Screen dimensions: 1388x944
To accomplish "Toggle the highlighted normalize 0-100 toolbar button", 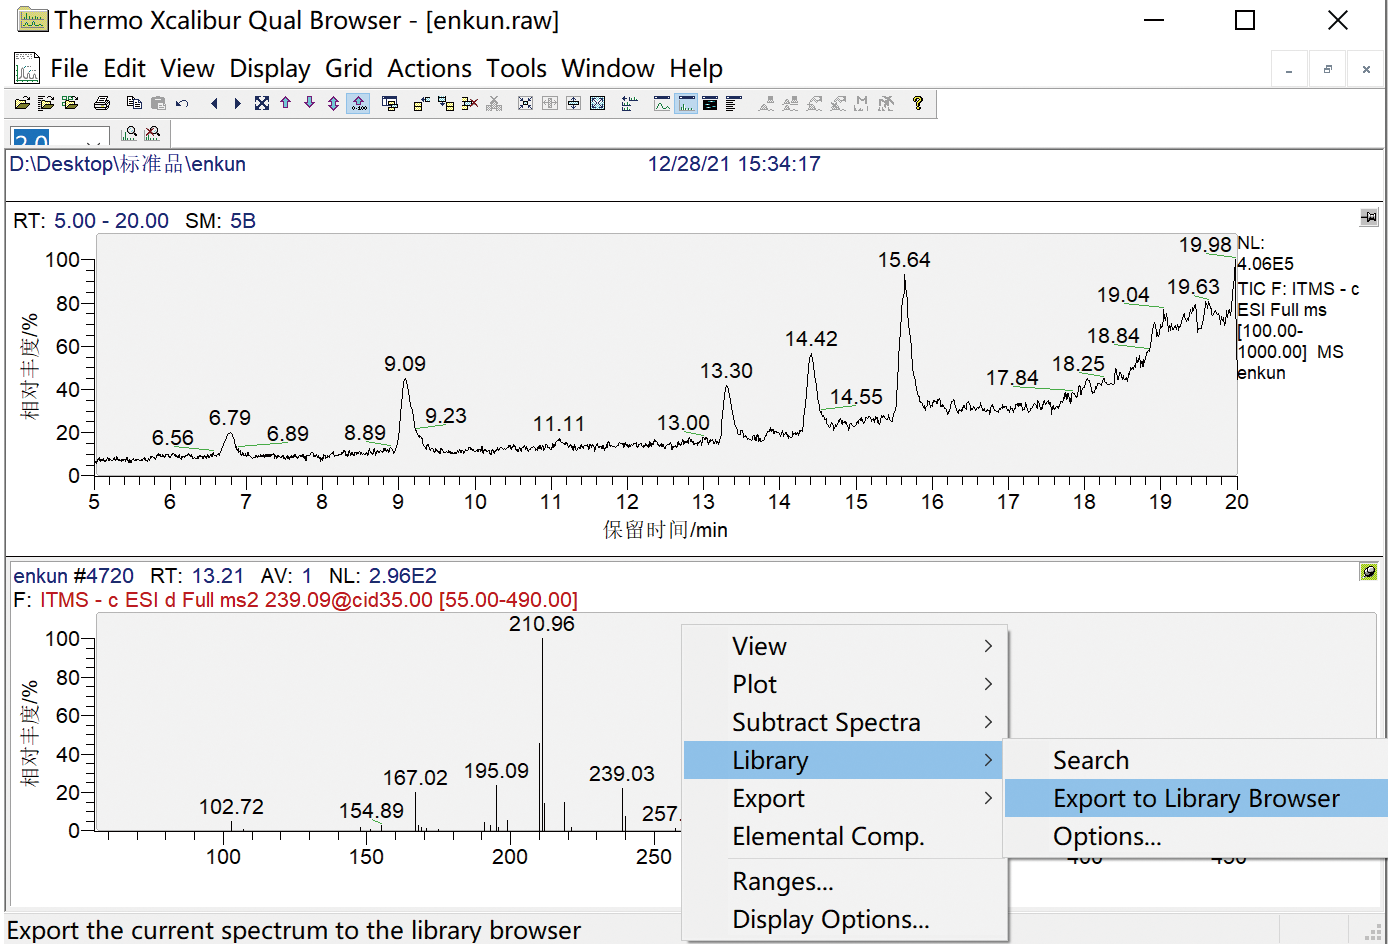I will coord(358,103).
